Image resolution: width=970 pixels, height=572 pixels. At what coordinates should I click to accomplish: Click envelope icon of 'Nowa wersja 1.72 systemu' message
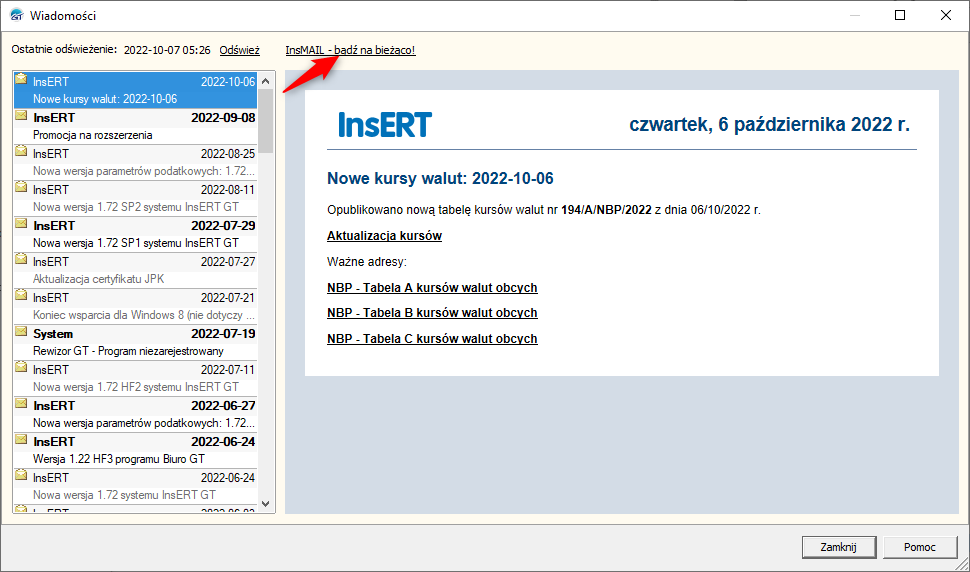[x=21, y=475]
